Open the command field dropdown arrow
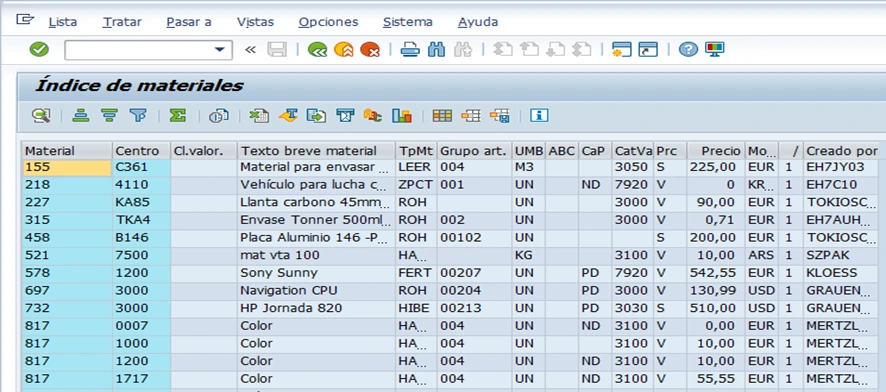886x392 pixels. click(x=220, y=50)
